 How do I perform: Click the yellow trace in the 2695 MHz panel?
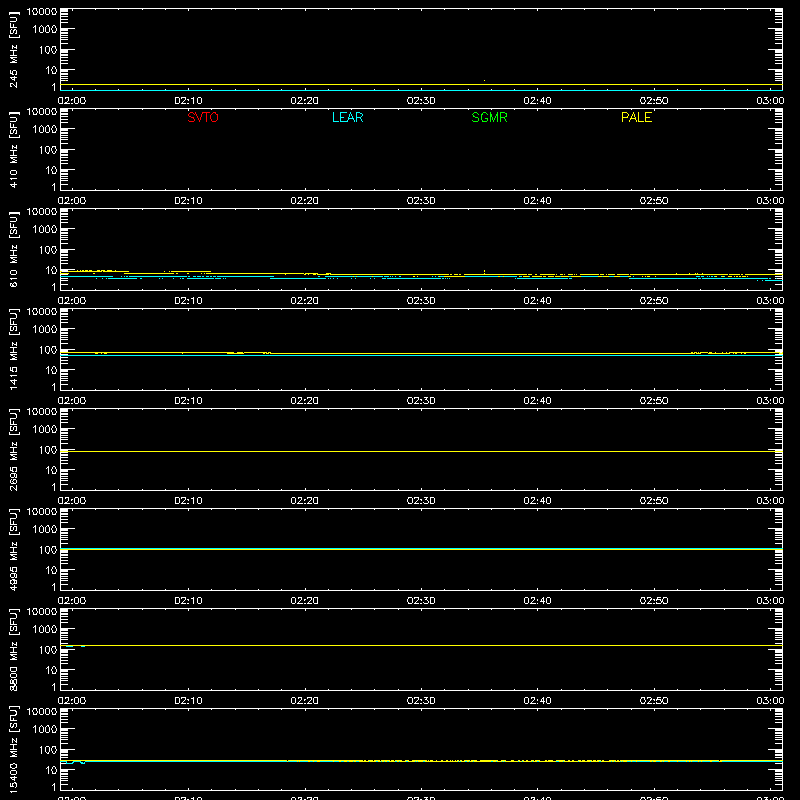(421, 452)
